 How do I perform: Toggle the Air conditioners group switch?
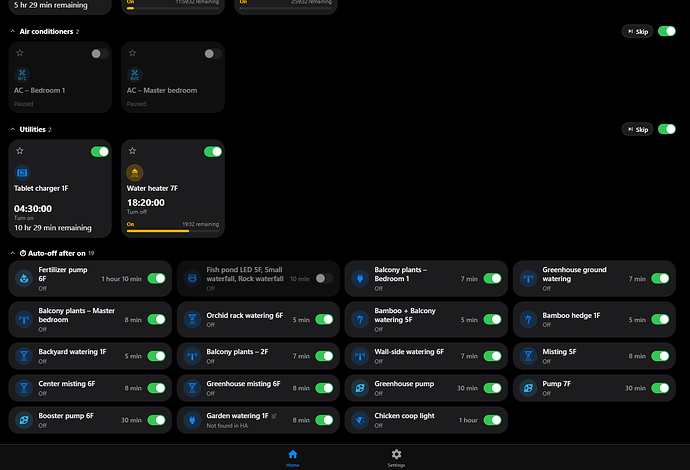tap(667, 31)
